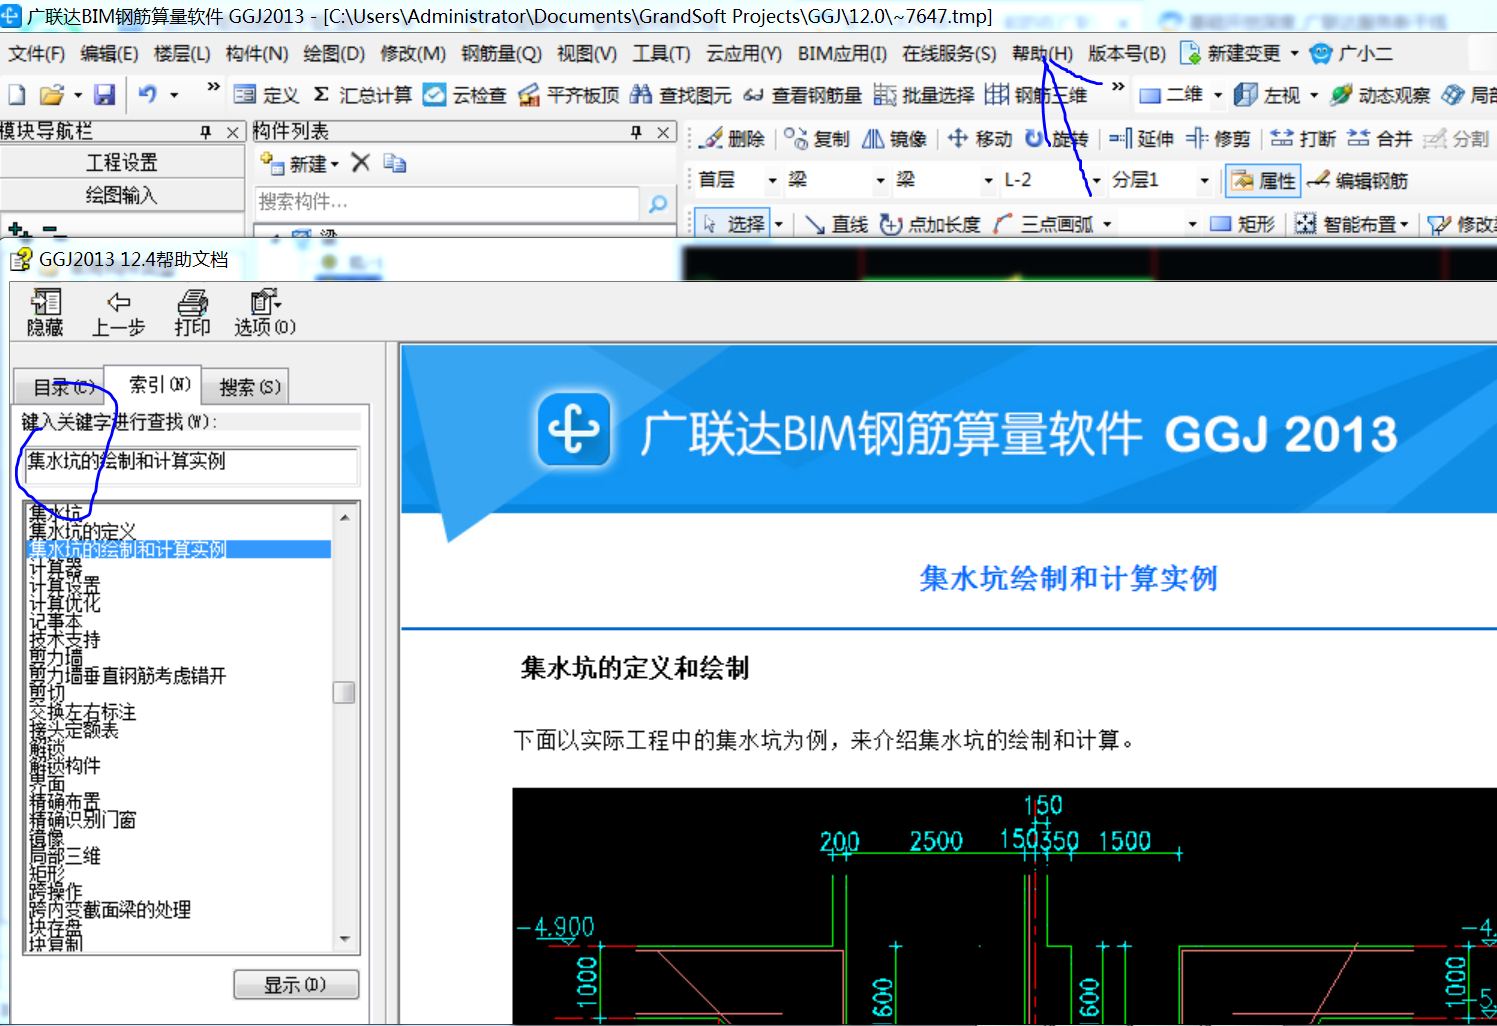Click index list scrollbar thumb
This screenshot has width=1497, height=1026.
(344, 692)
